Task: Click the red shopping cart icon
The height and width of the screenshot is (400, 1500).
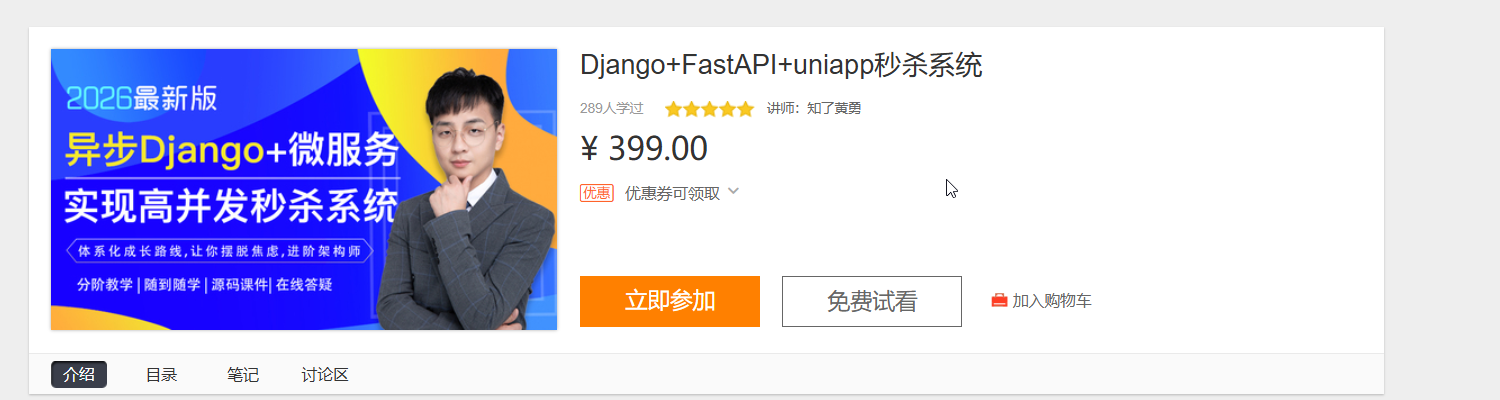Action: tap(999, 300)
